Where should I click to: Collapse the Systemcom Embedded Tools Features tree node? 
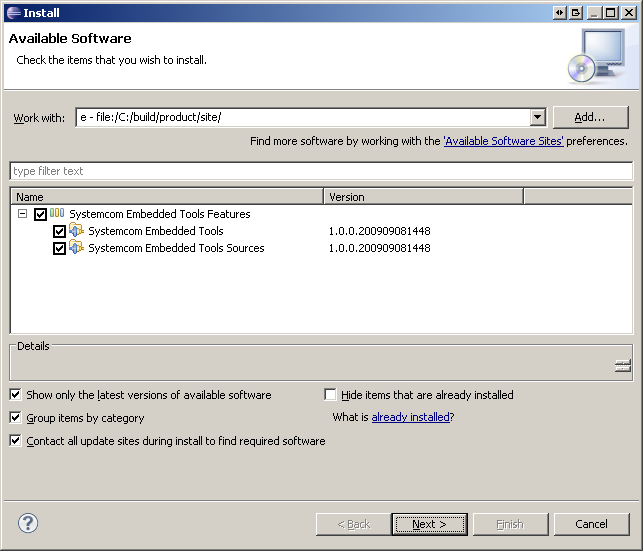click(x=23, y=214)
